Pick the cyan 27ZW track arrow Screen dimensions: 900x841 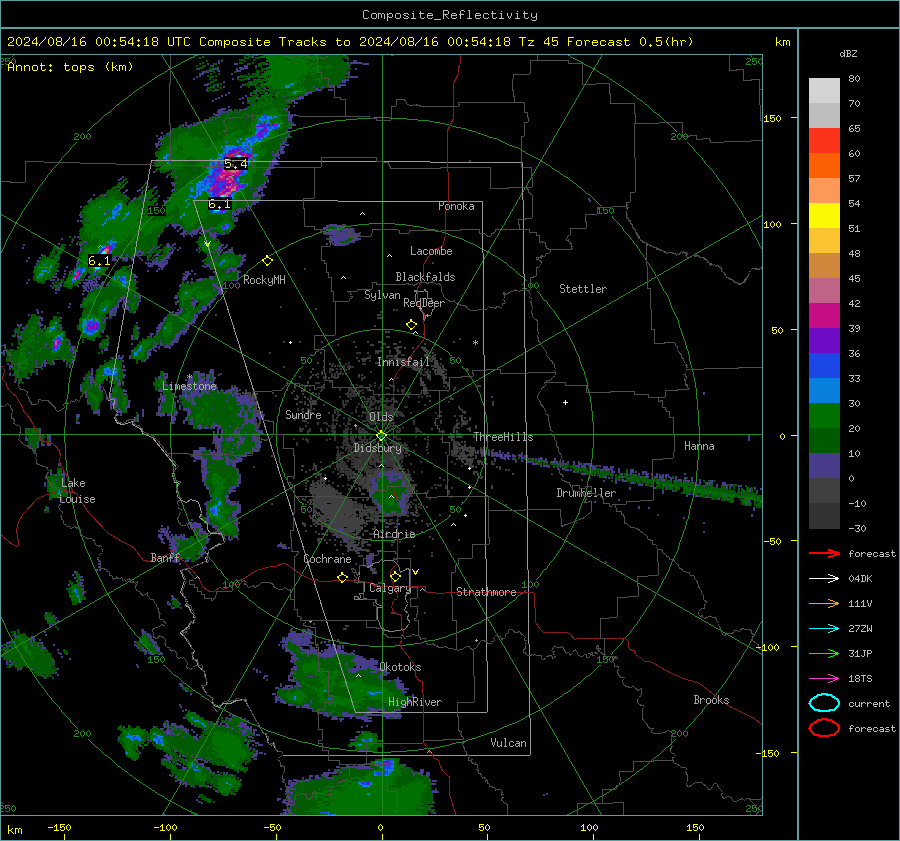[x=824, y=629]
